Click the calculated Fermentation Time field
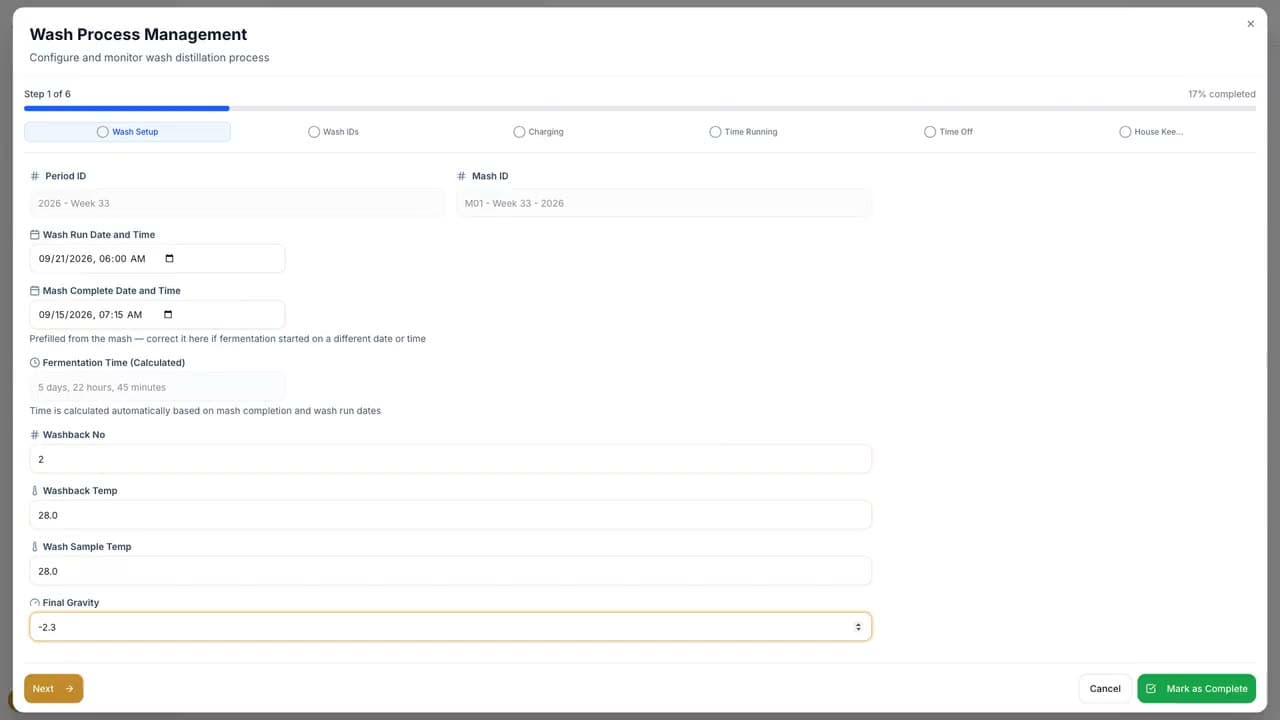1280x720 pixels. click(x=157, y=387)
